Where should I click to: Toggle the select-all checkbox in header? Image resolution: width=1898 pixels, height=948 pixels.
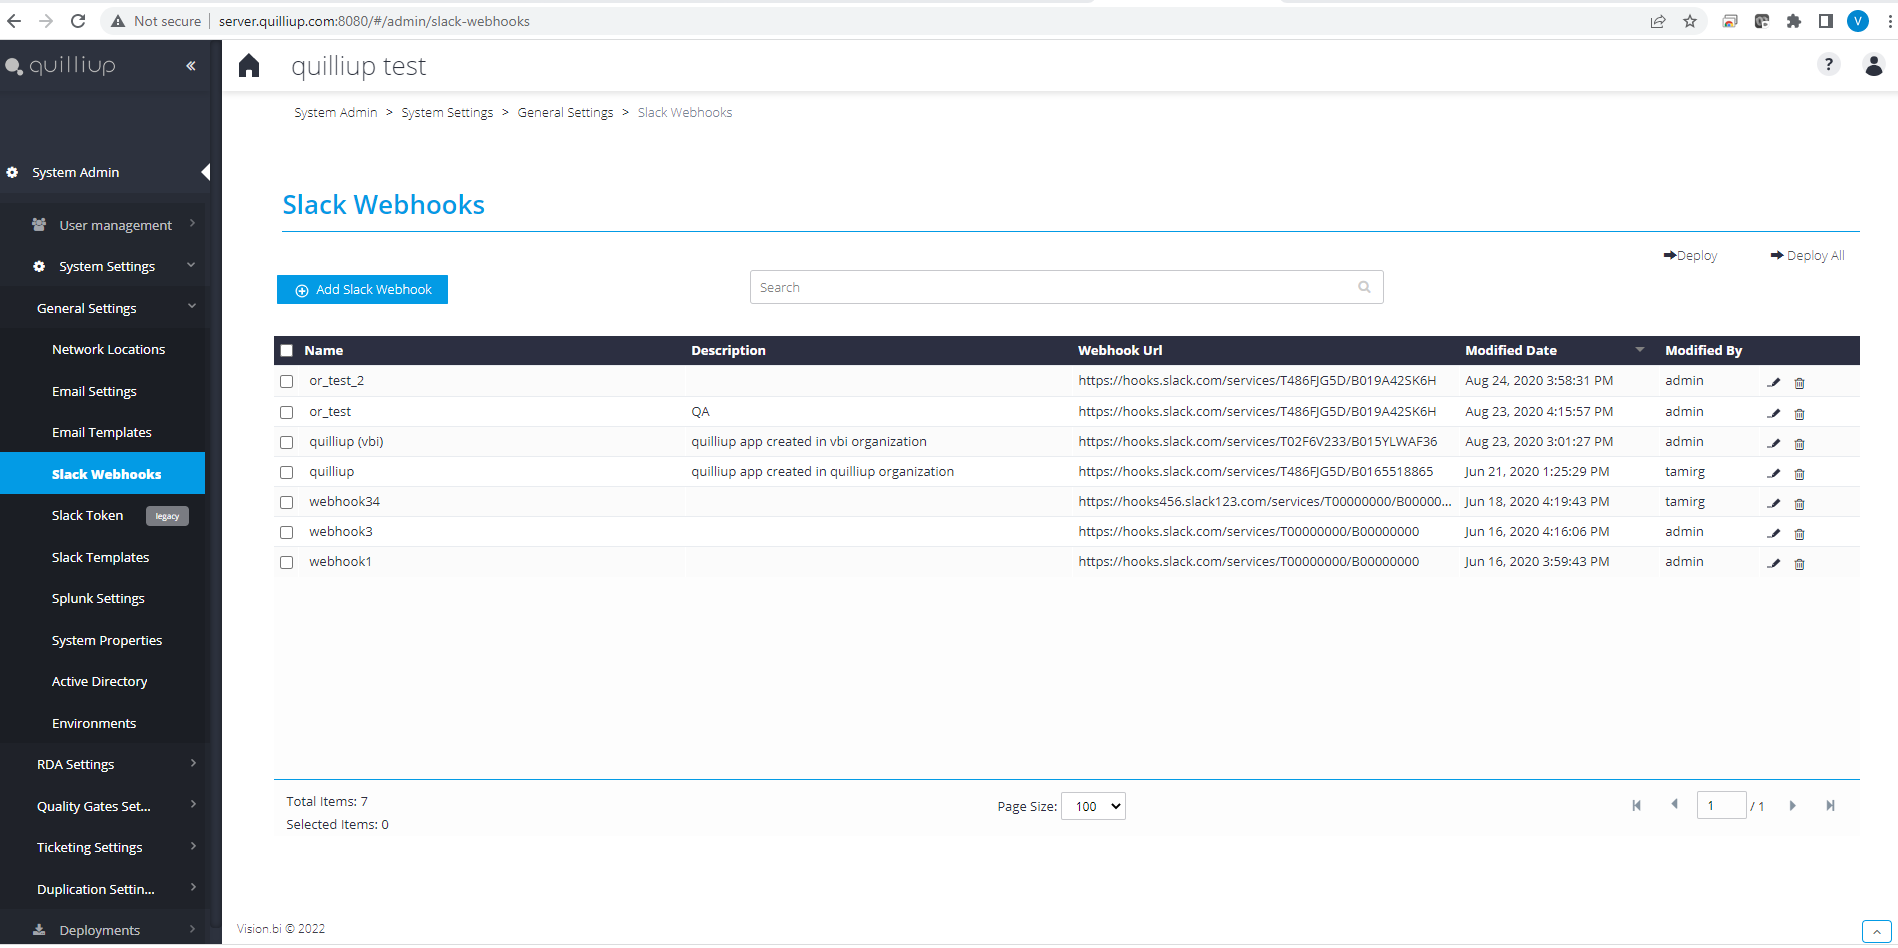tap(287, 351)
